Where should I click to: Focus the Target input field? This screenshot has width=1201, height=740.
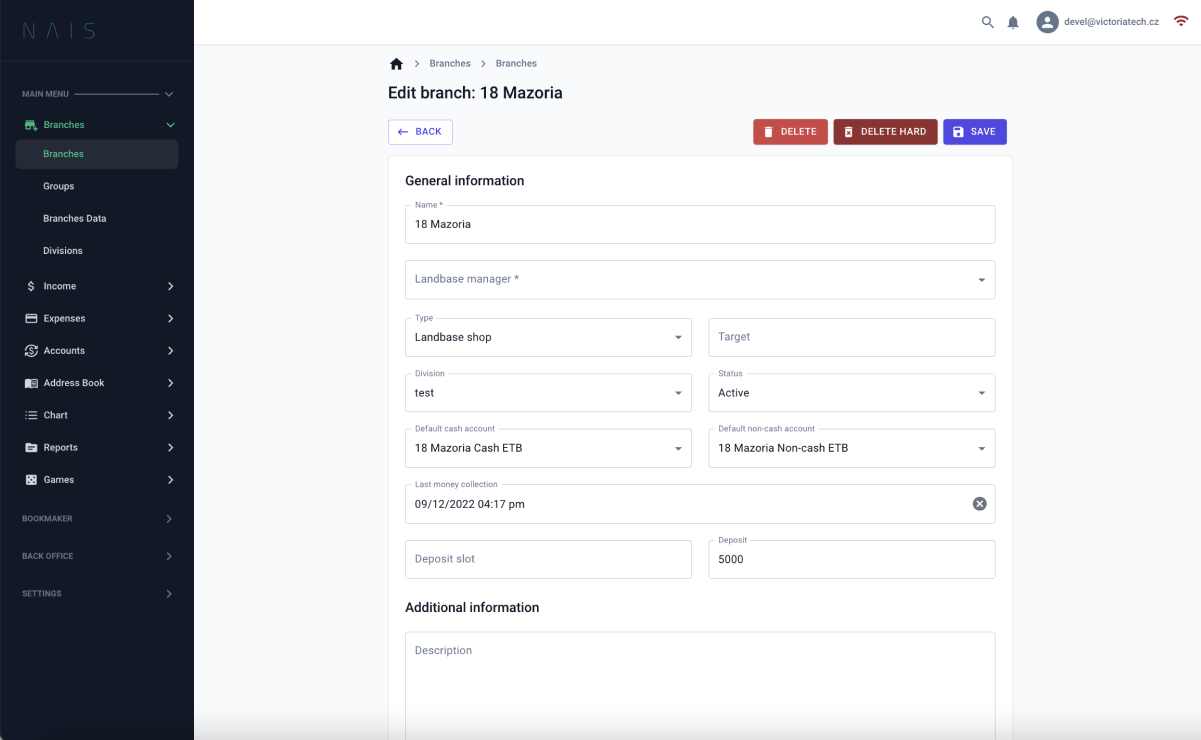pyautogui.click(x=852, y=337)
